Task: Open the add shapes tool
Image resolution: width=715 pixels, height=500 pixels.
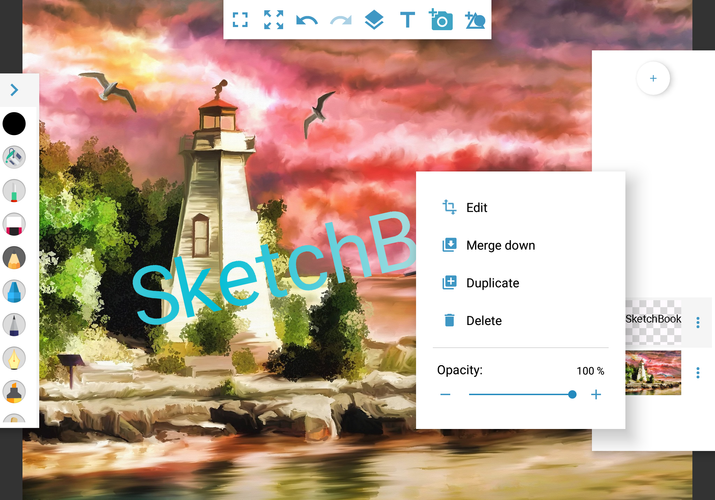Action: point(475,21)
